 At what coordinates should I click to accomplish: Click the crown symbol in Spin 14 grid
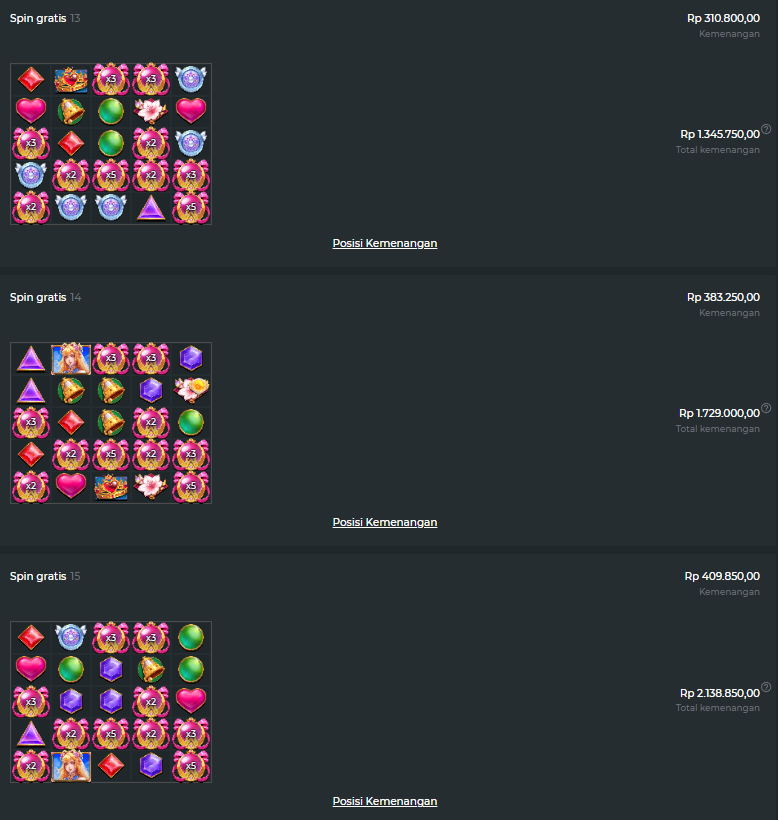[x=111, y=487]
